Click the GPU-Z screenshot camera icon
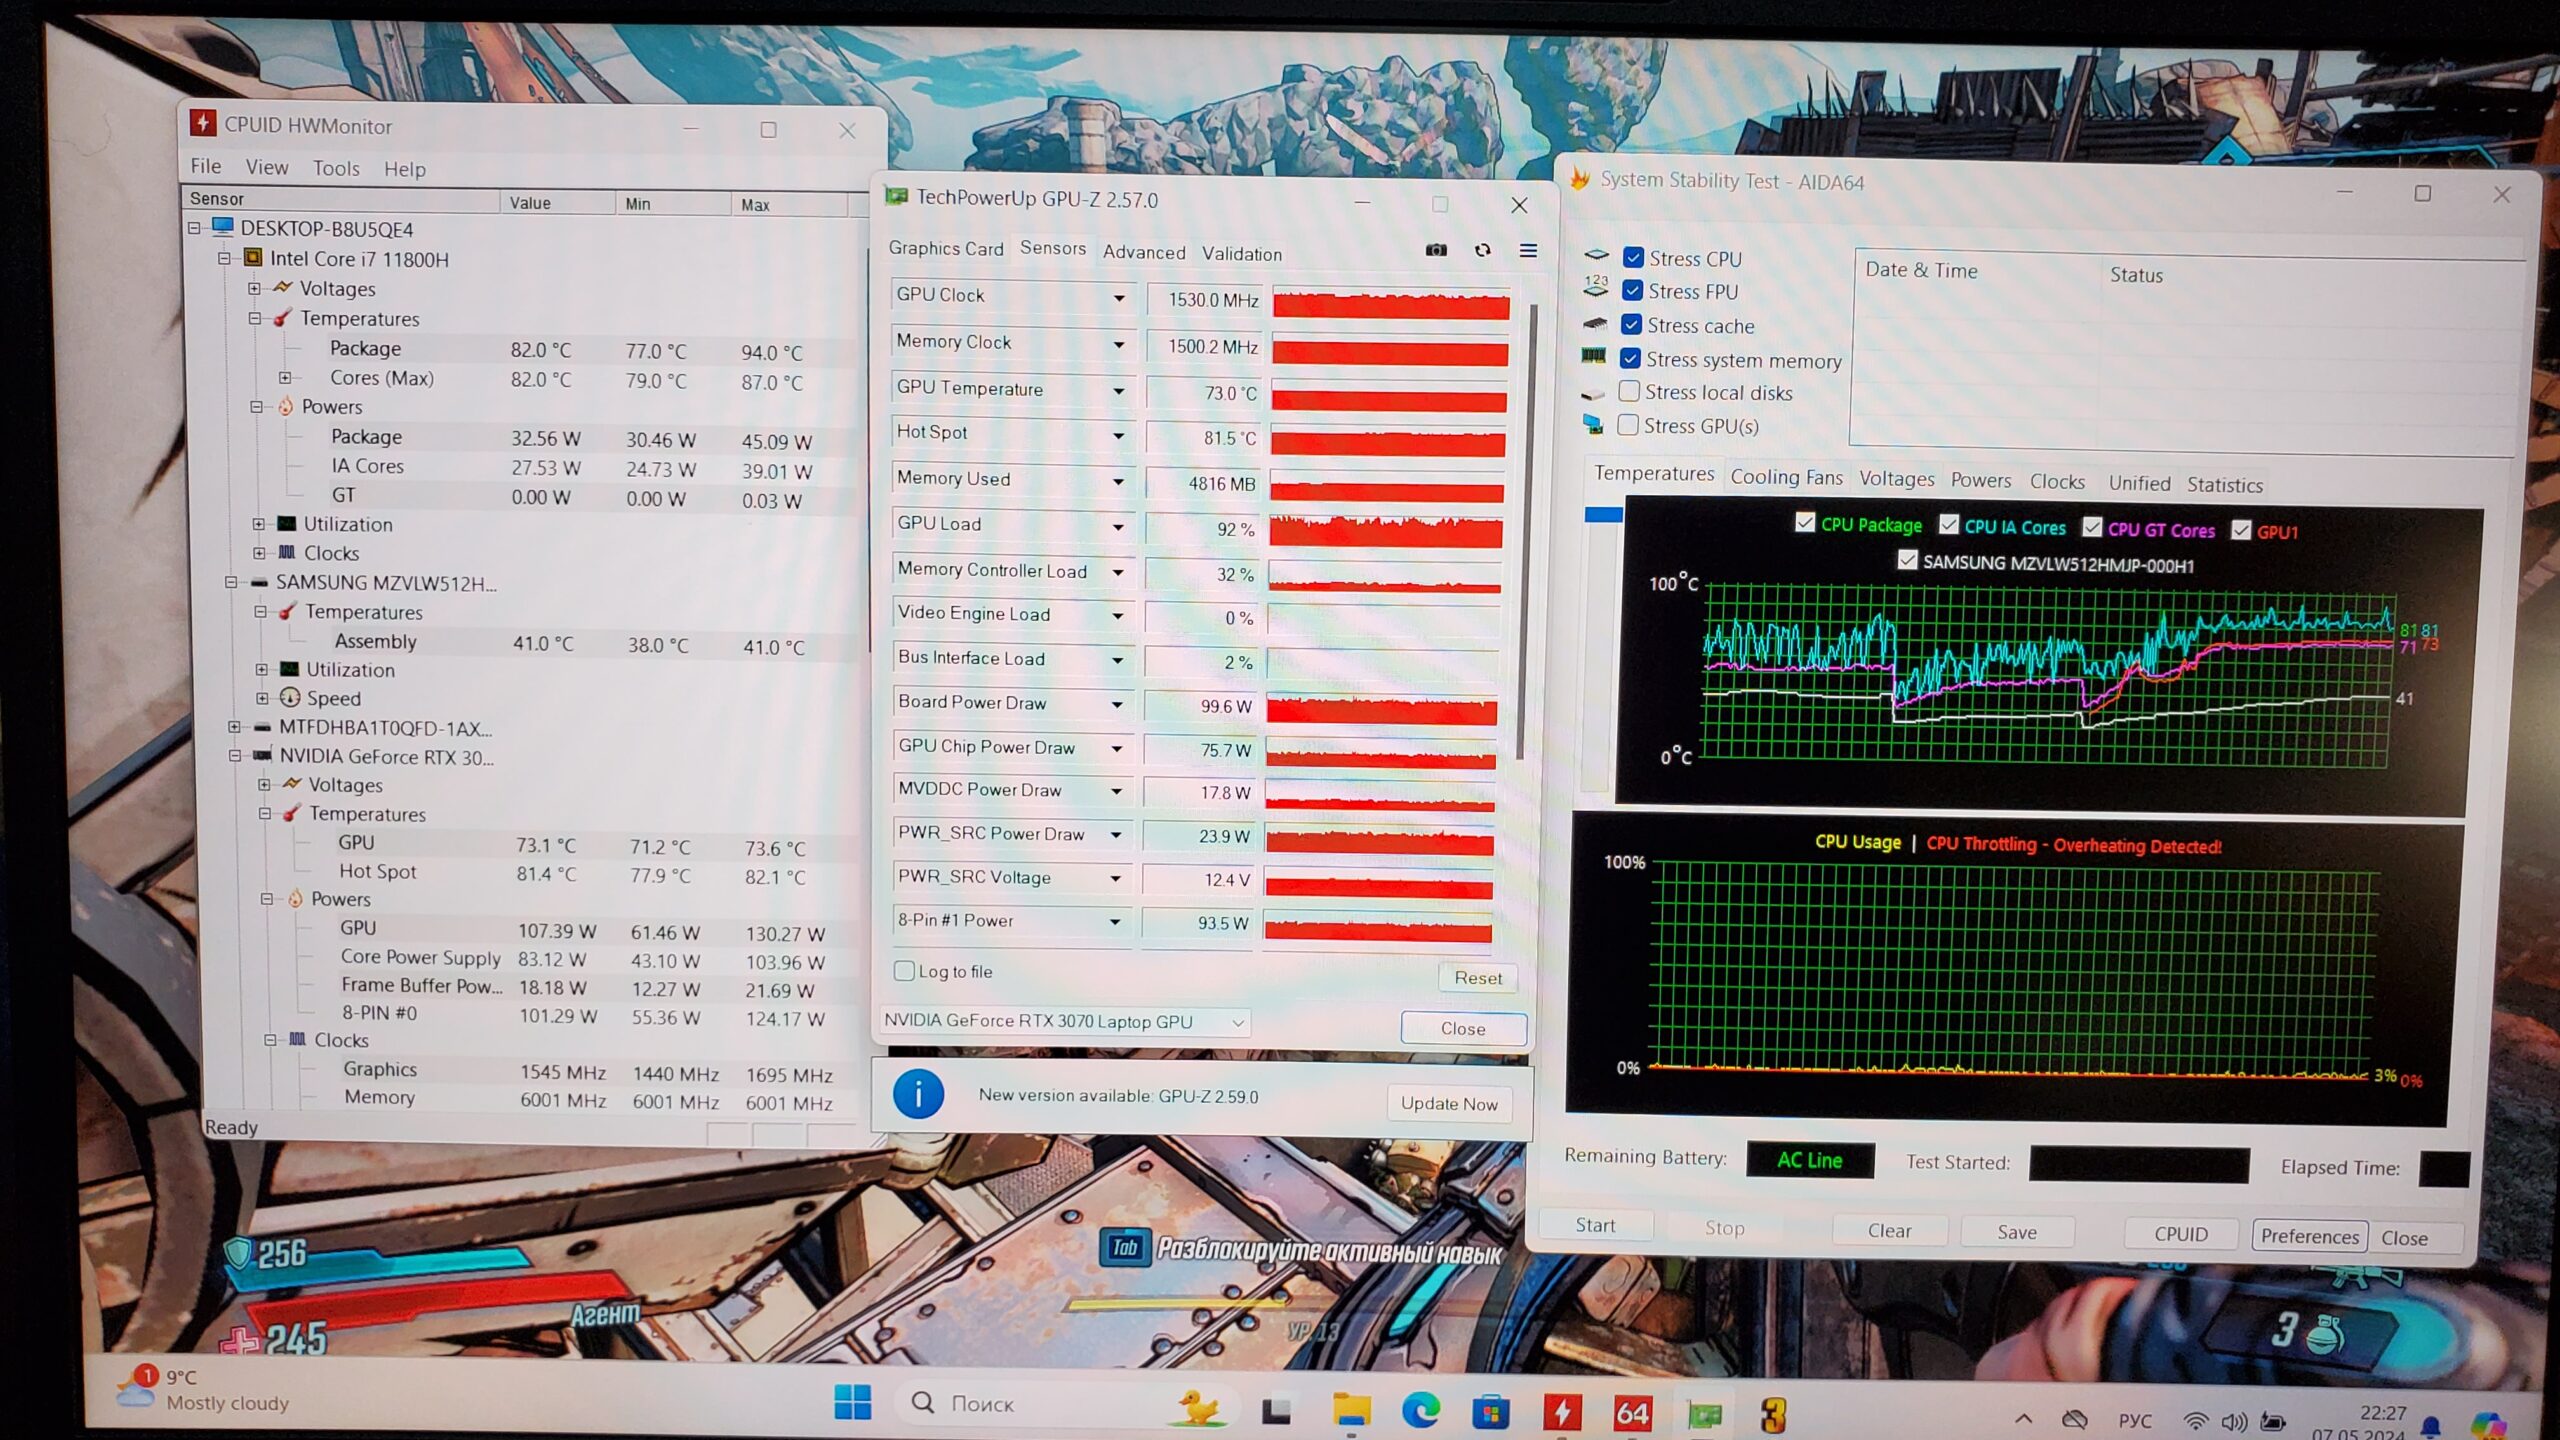This screenshot has width=2560, height=1440. click(1436, 250)
